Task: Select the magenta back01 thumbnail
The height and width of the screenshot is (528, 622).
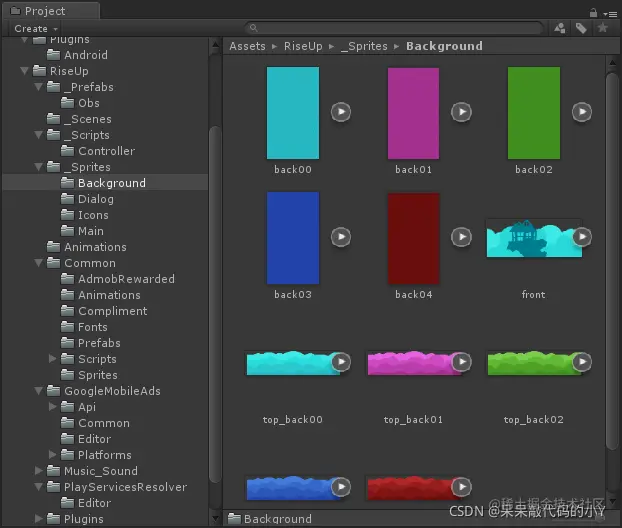Action: pos(413,113)
